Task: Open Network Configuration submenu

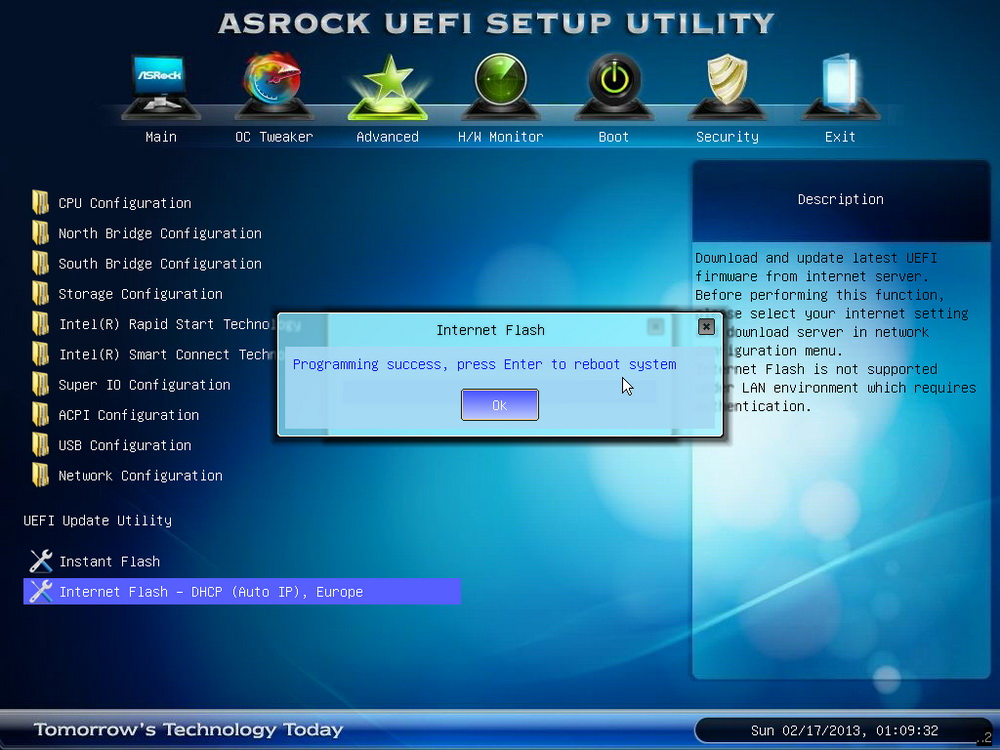Action: tap(140, 476)
